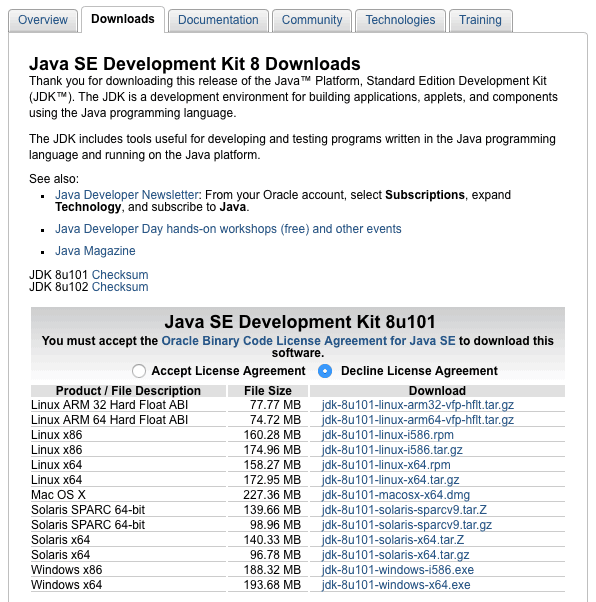Open Java Developer Day workshops link

point(228,229)
